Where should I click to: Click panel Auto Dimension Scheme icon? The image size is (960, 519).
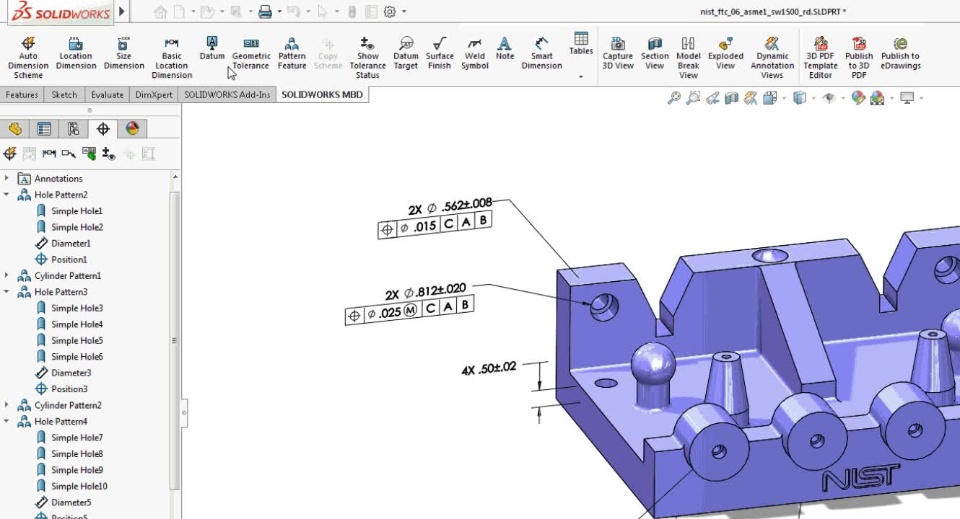pyautogui.click(x=10, y=154)
